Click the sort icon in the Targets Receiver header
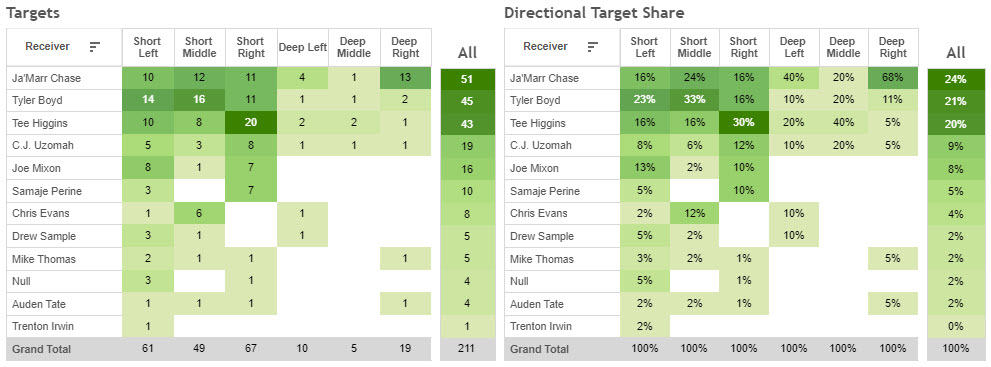This screenshot has width=991, height=367. point(95,47)
